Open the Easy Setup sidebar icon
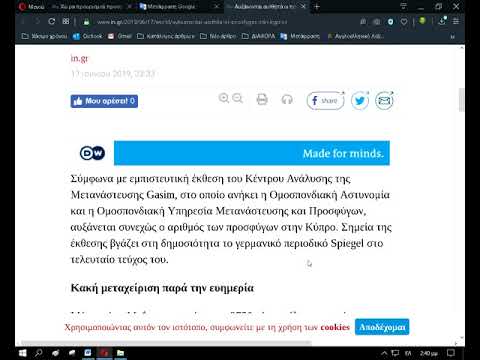Screen dimensions: 480x360 [x=456, y=22]
